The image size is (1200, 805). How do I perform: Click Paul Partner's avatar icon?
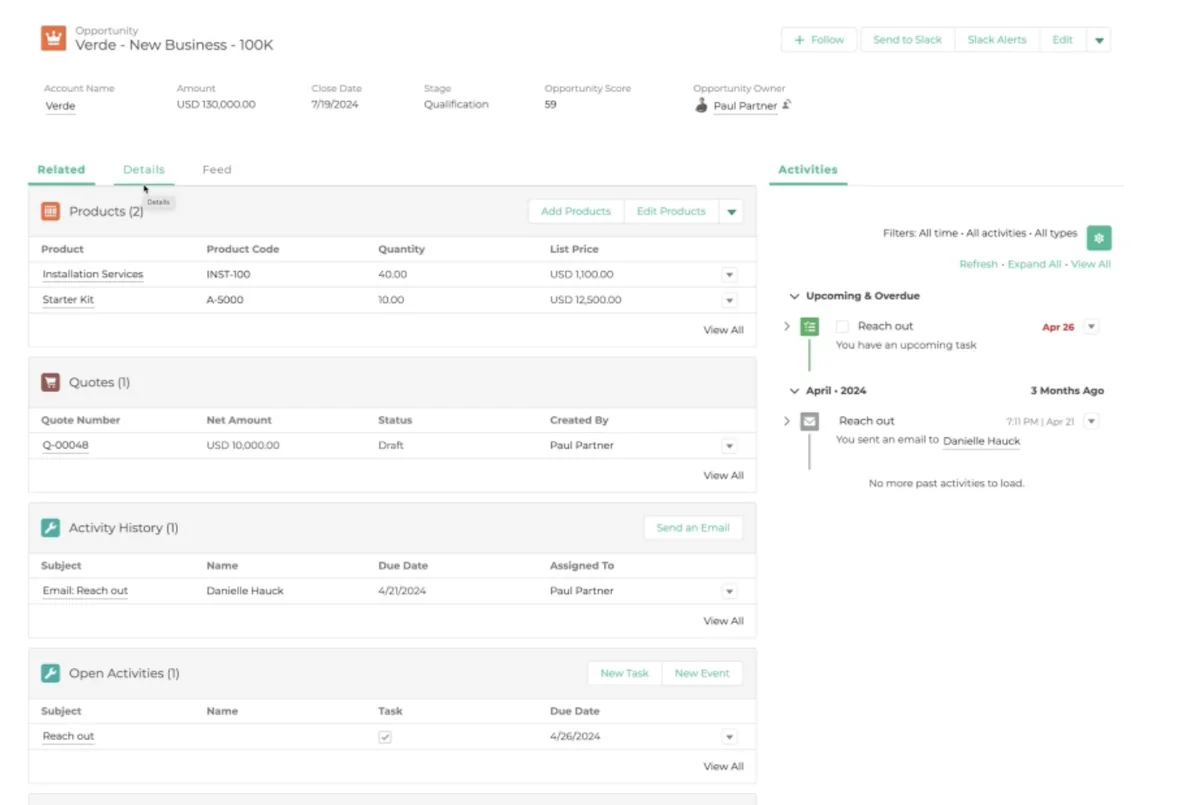coord(701,105)
